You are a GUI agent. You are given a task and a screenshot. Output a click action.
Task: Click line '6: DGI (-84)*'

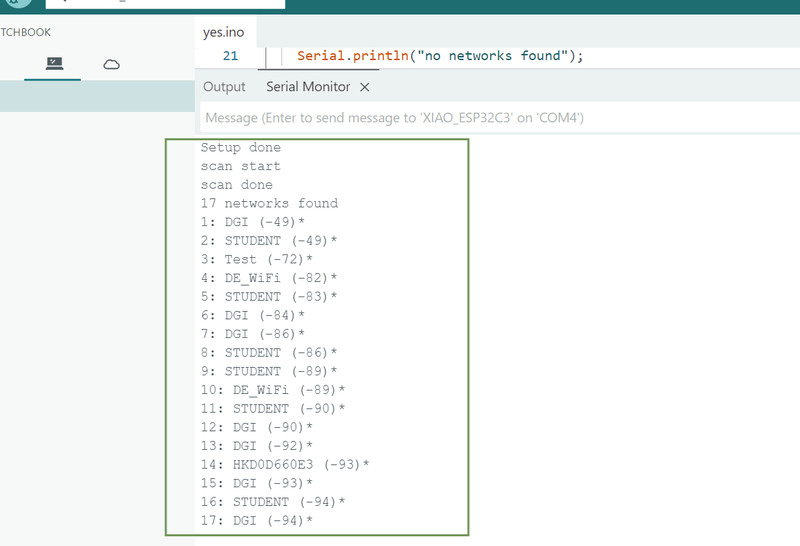[253, 315]
